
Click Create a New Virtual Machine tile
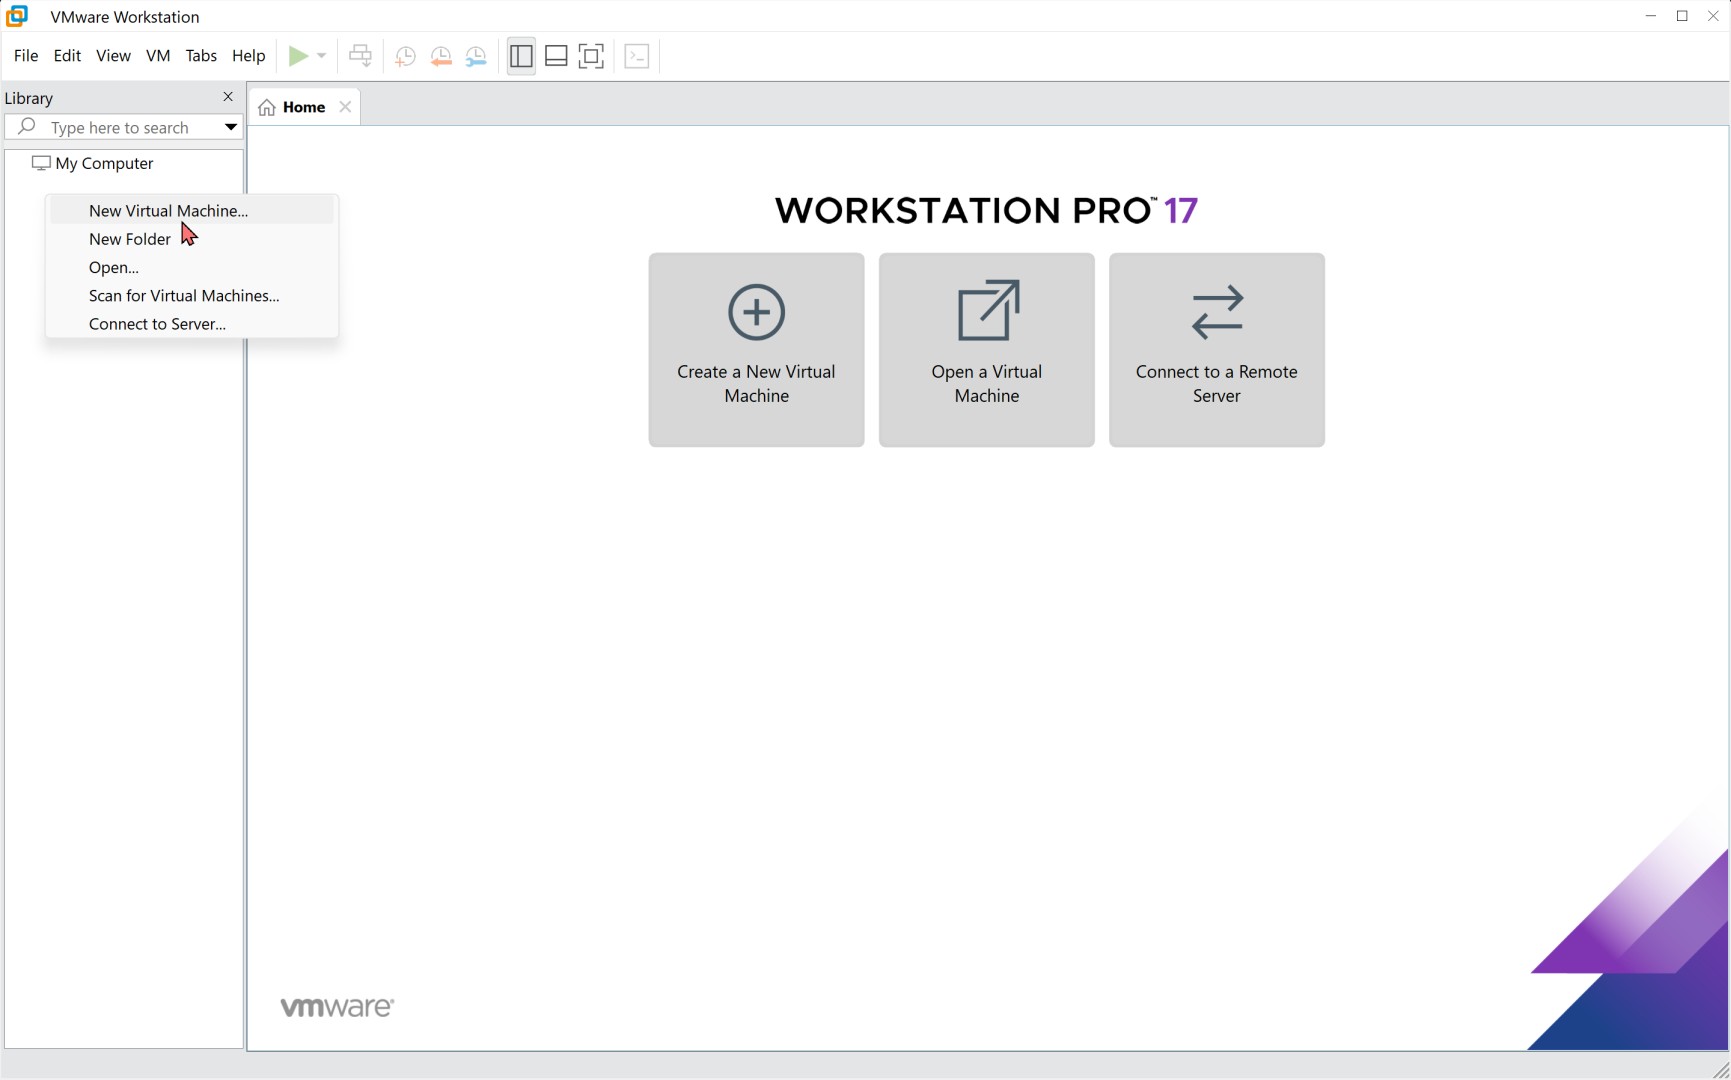click(x=757, y=349)
